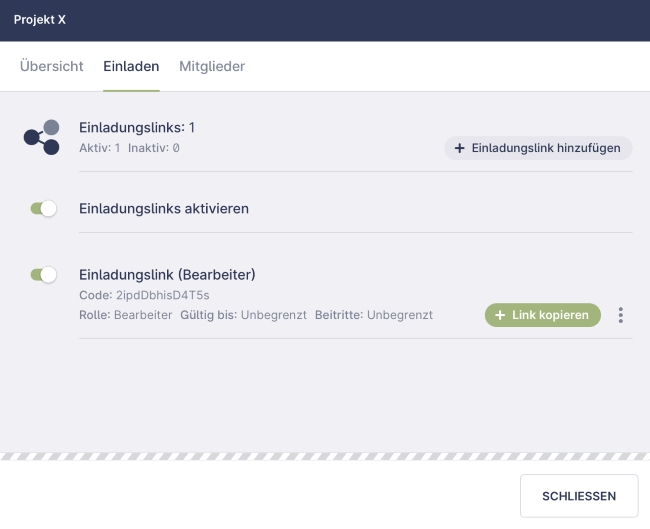650x529 pixels.
Task: Switch to the Übersicht tab
Action: pos(51,66)
